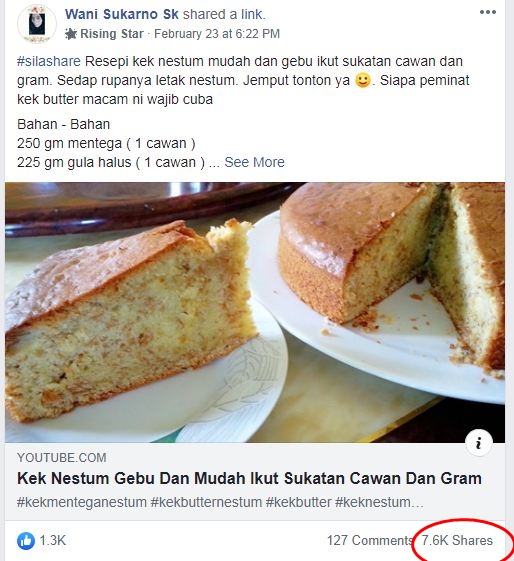Open the cake photo link thumbnail
Image resolution: width=514 pixels, height=561 pixels.
pos(255,312)
